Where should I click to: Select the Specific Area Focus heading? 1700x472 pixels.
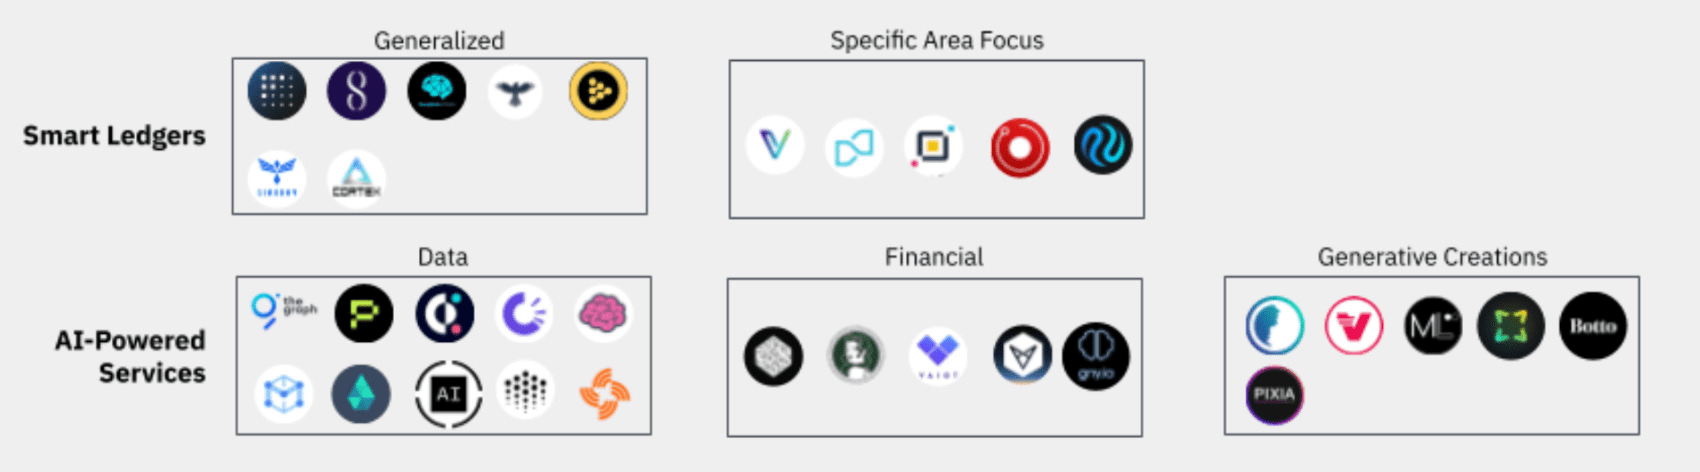click(x=936, y=41)
